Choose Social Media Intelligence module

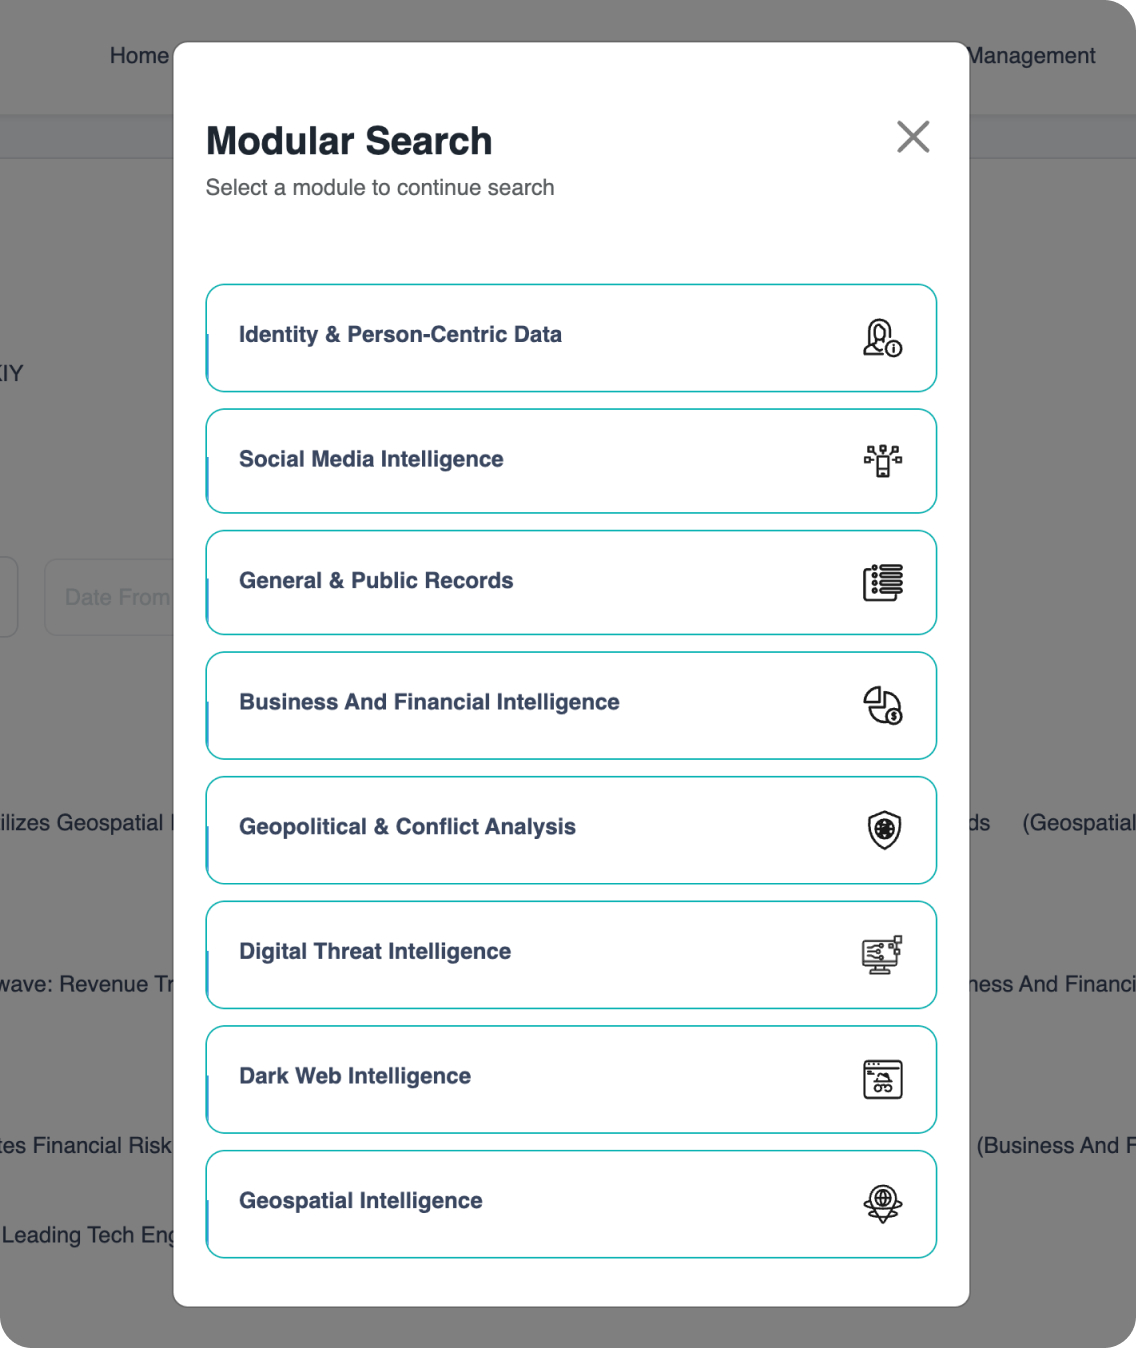tap(371, 460)
